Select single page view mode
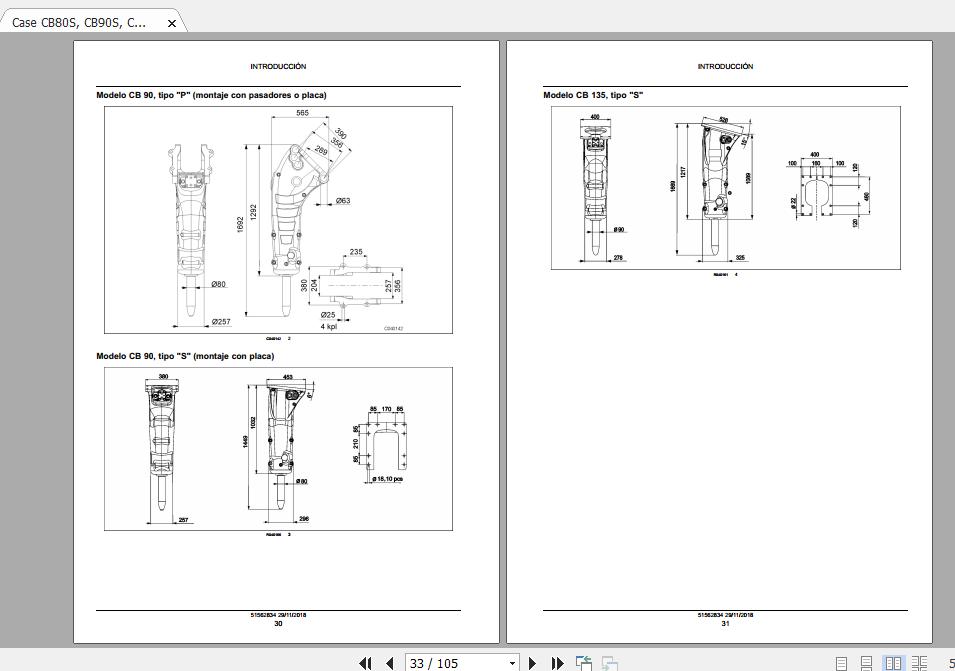The height and width of the screenshot is (671, 955). [842, 662]
